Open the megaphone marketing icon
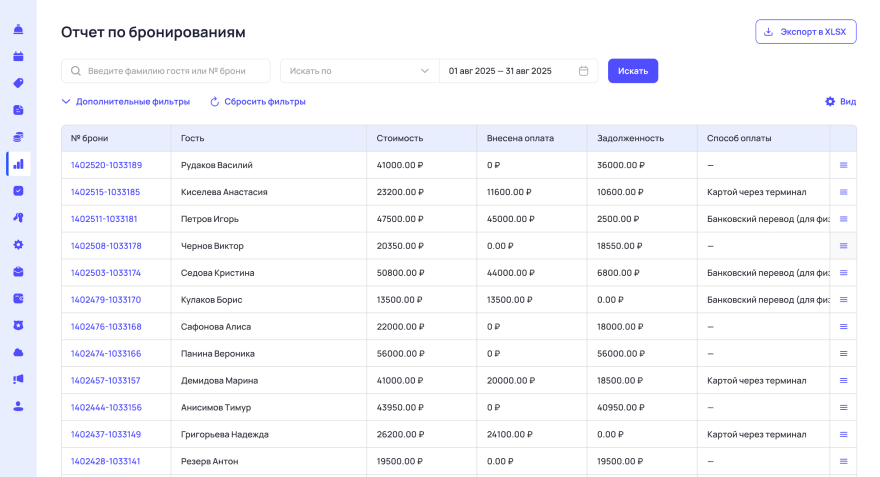880x477 pixels. point(18,379)
